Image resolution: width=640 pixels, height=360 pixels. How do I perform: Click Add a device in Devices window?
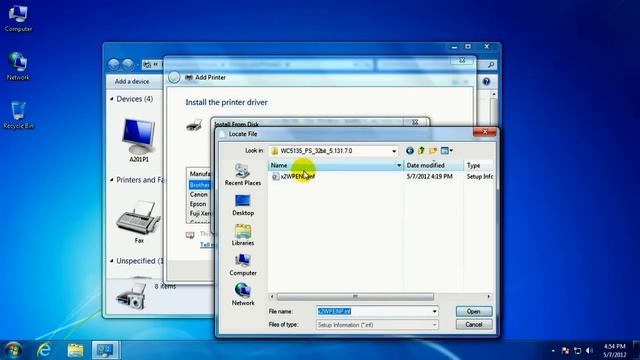[x=132, y=82]
